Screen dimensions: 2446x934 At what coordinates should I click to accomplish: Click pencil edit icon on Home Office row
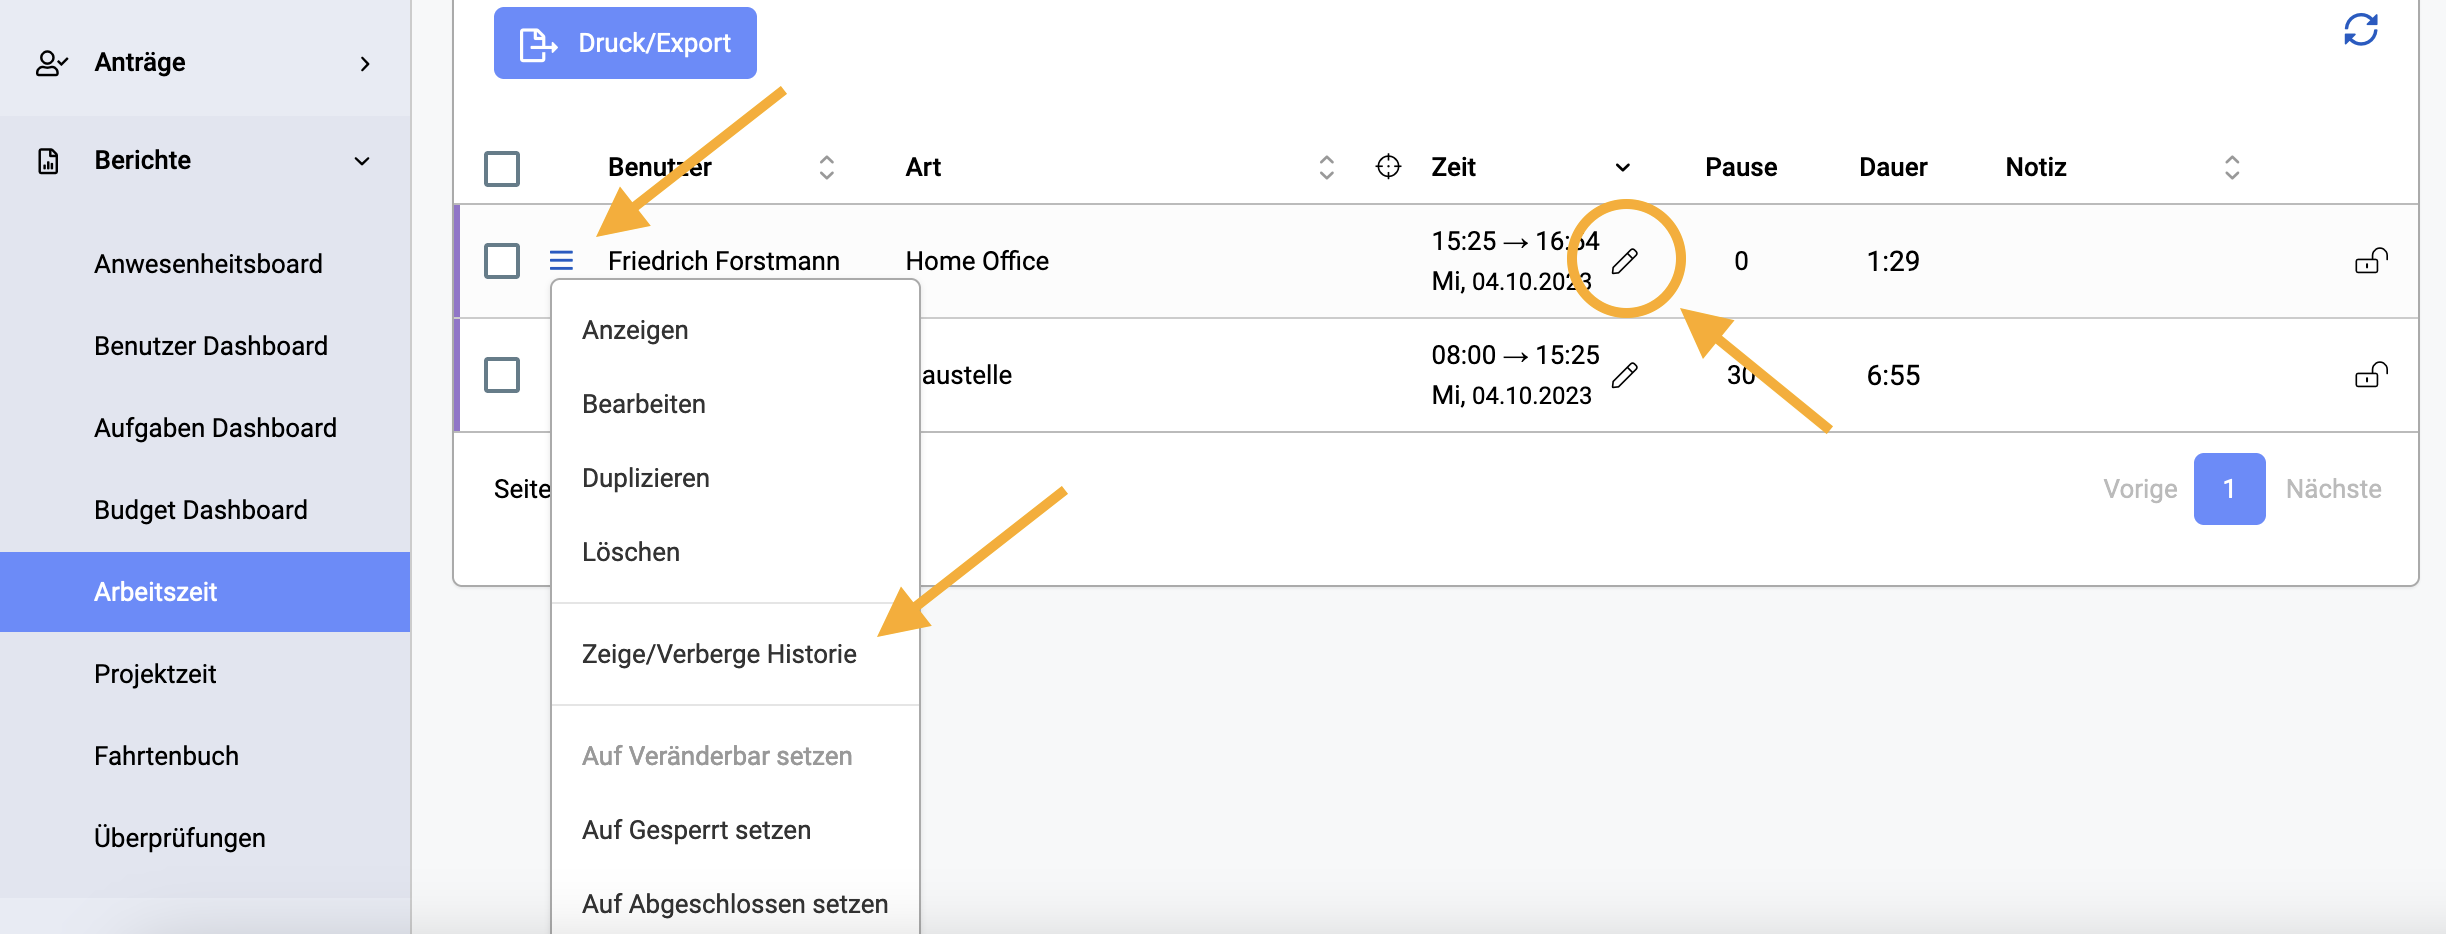coord(1625,261)
